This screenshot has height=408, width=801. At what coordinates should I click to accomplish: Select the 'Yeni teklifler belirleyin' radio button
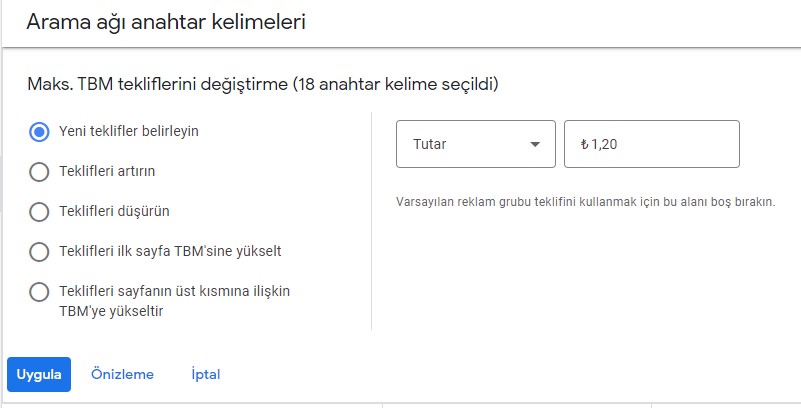click(39, 132)
